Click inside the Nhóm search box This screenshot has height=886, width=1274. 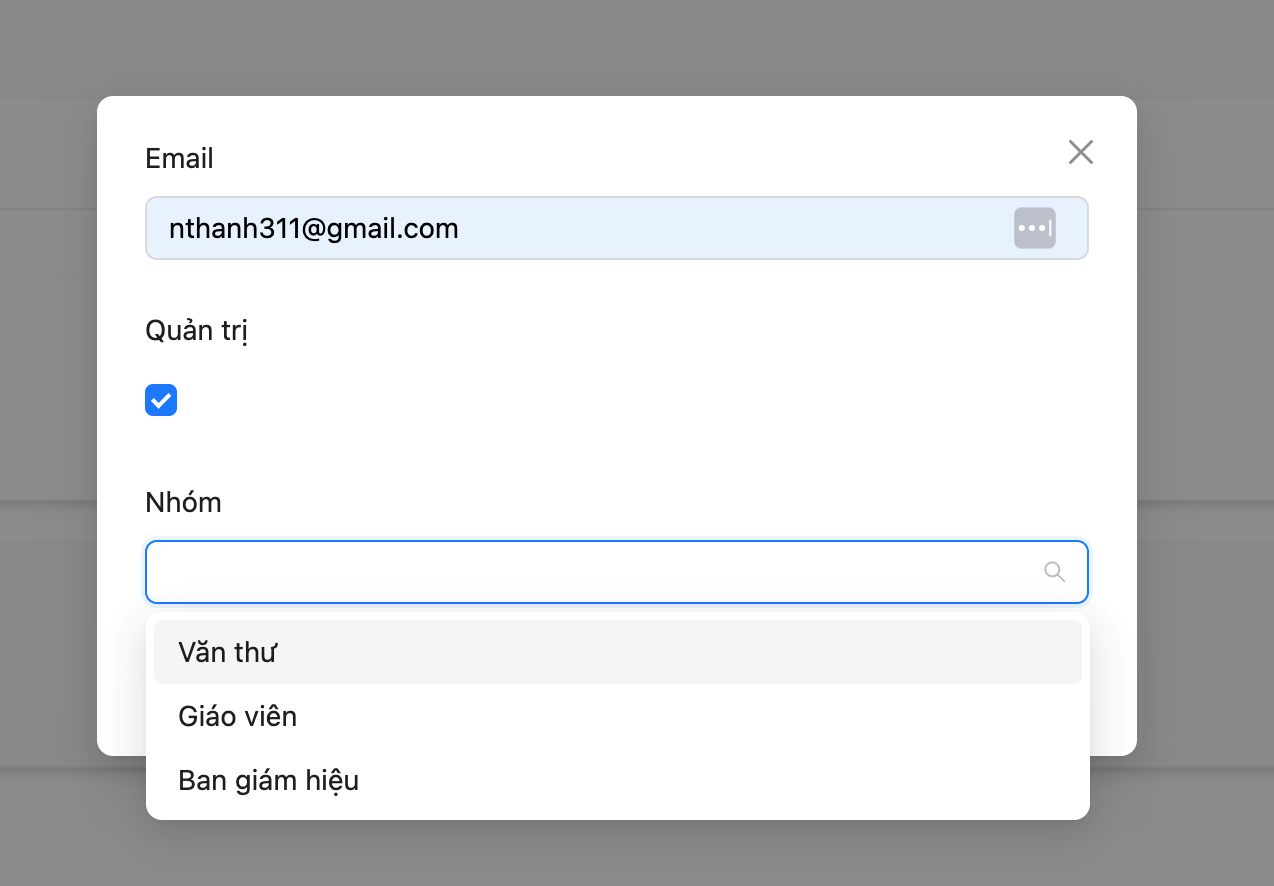click(x=590, y=572)
